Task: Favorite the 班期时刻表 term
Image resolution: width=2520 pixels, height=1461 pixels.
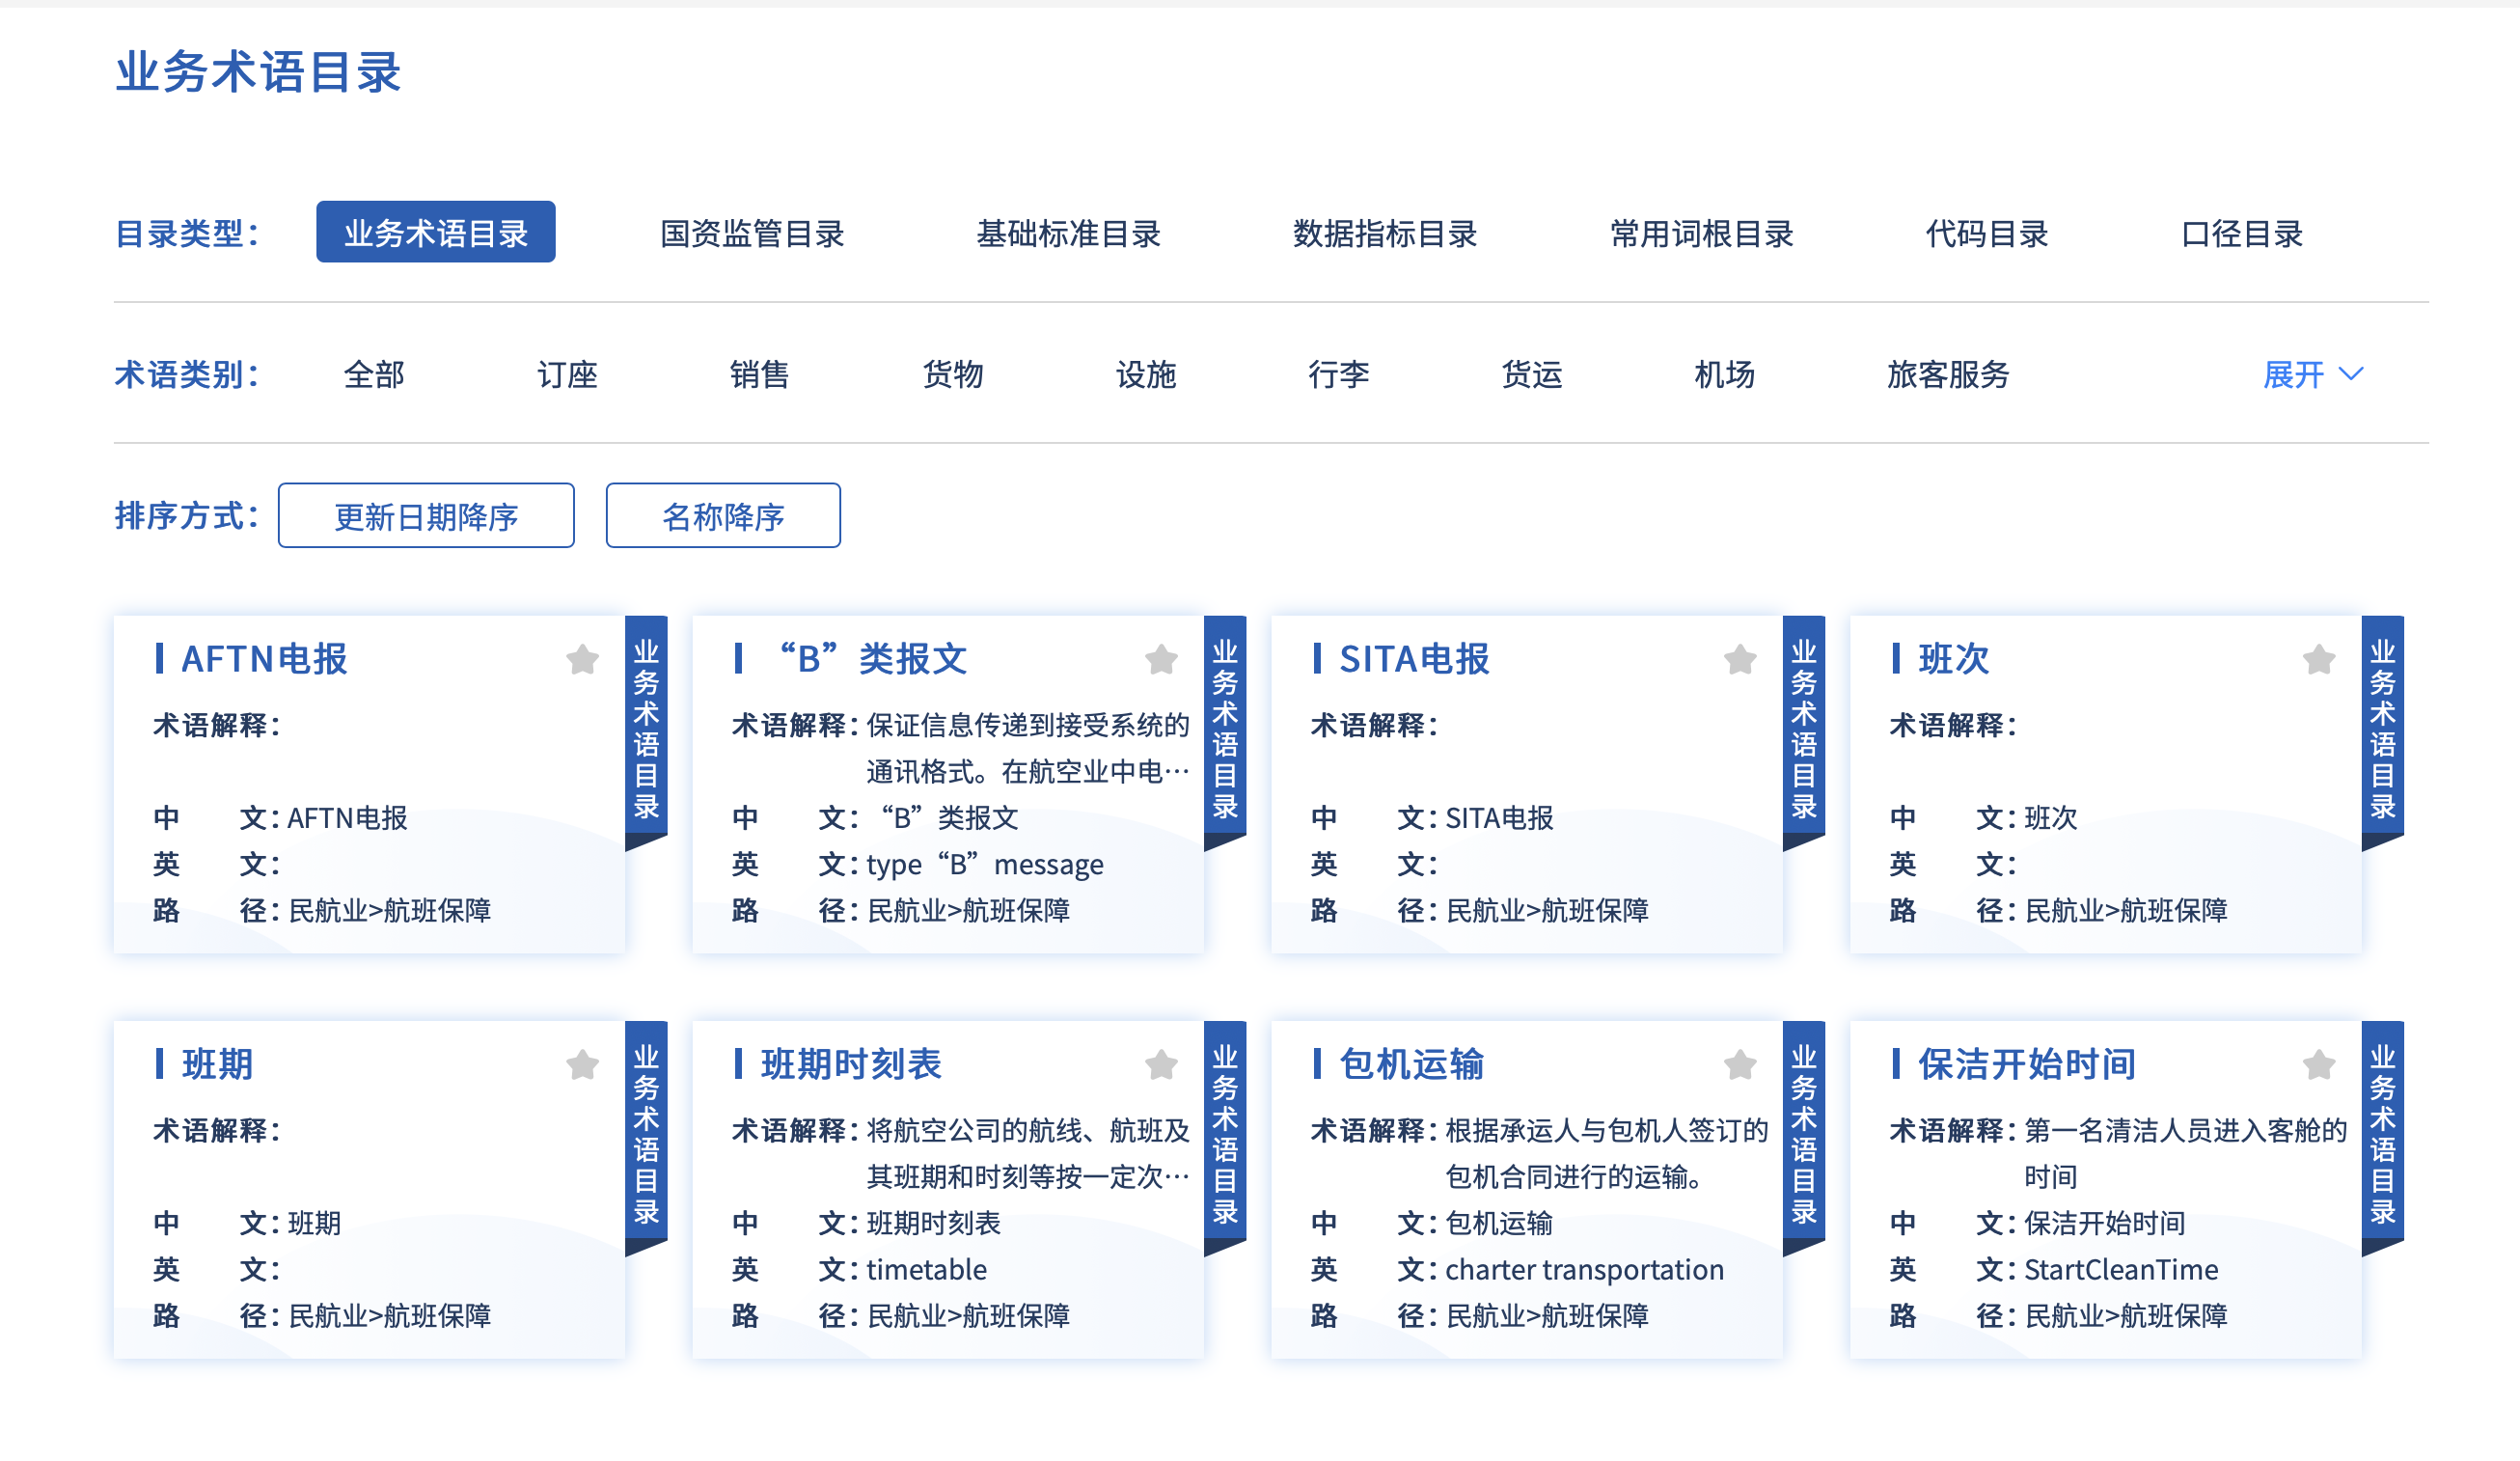Action: tap(1161, 1065)
